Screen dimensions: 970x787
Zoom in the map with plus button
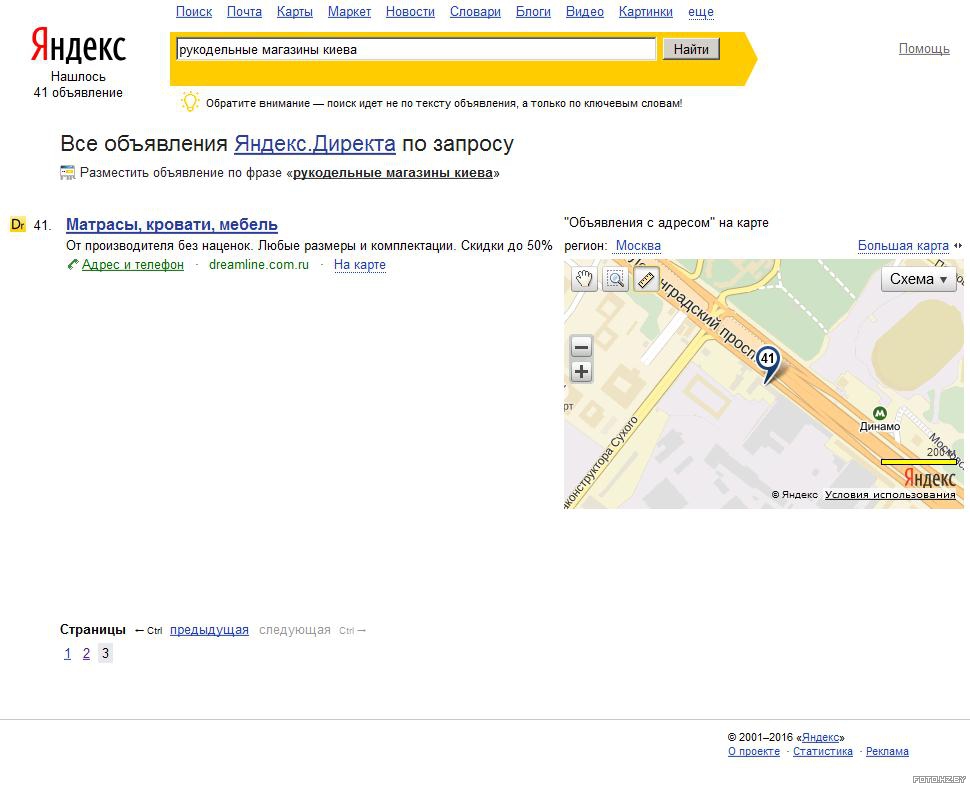pyautogui.click(x=581, y=372)
